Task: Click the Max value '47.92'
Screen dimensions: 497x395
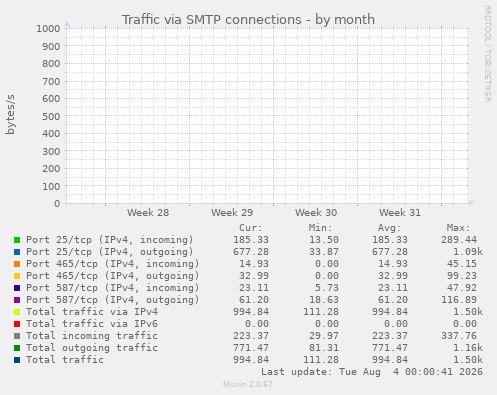Action: click(x=462, y=288)
